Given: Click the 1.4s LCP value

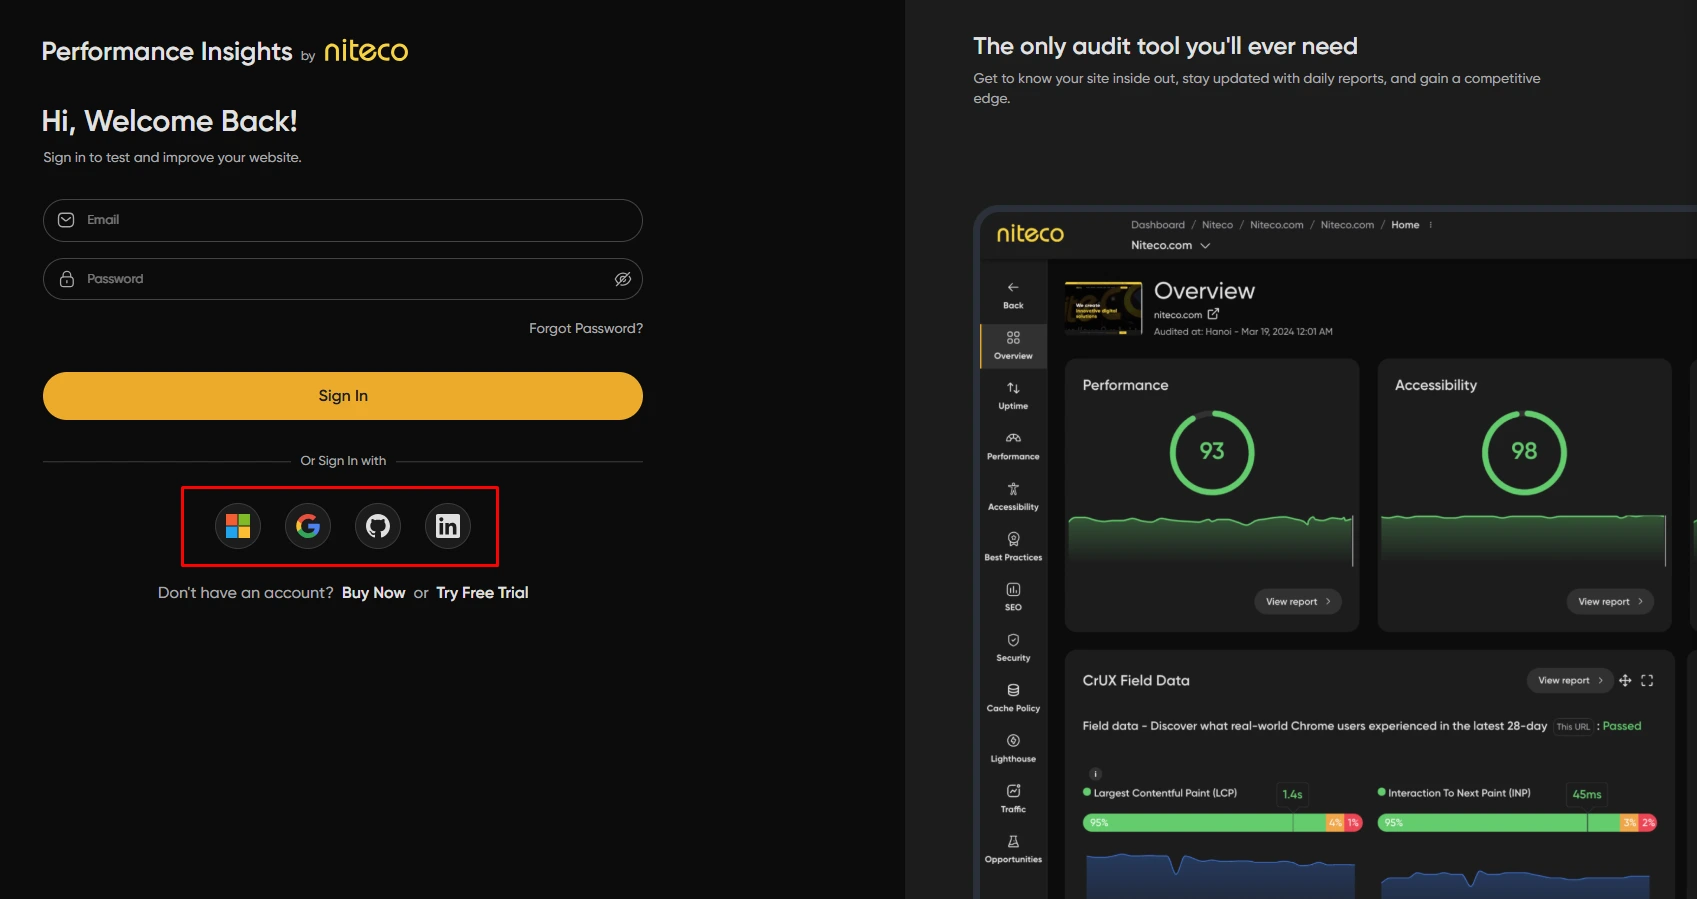Looking at the screenshot, I should coord(1292,794).
